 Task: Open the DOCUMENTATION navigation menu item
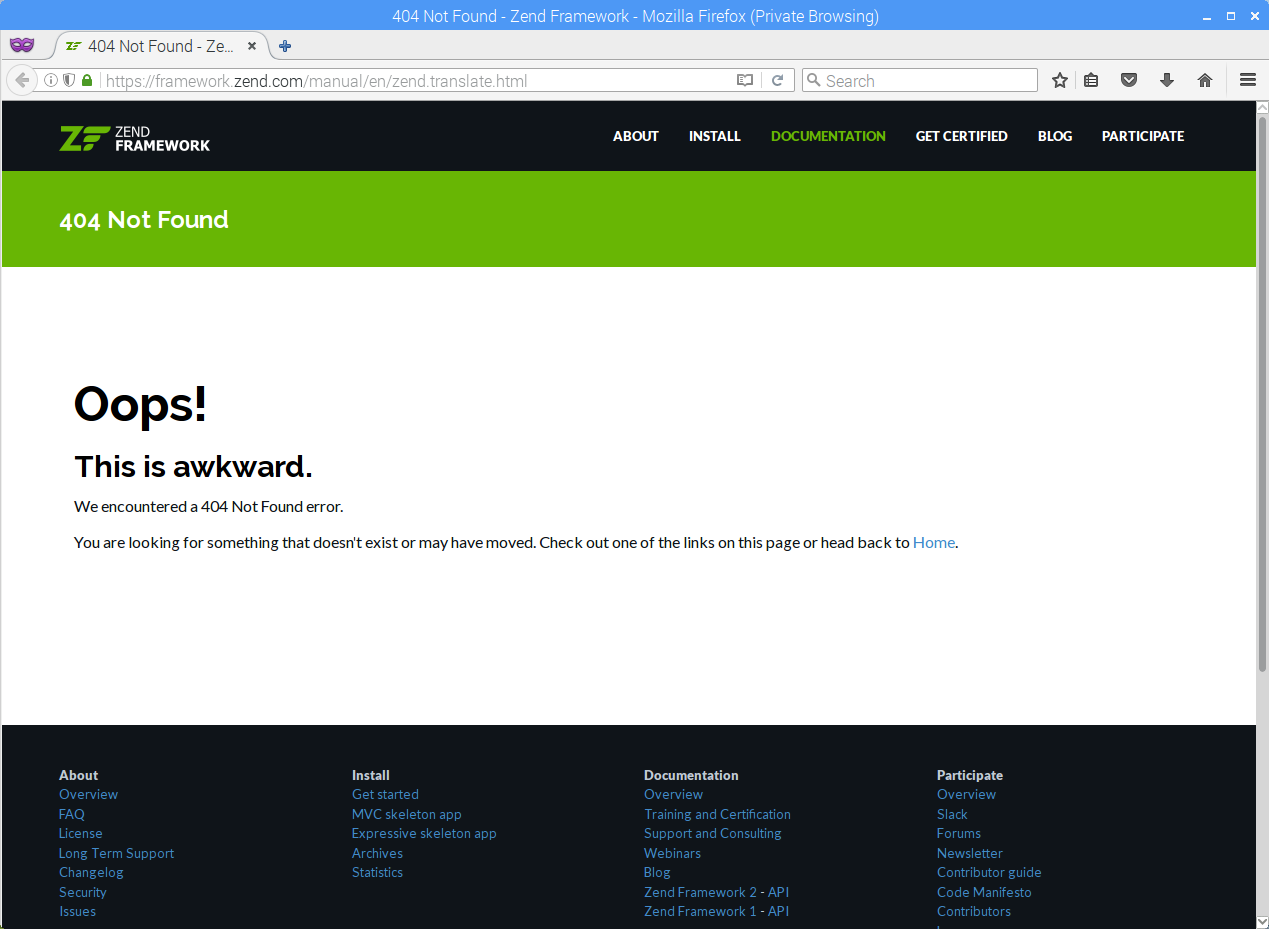click(x=828, y=136)
